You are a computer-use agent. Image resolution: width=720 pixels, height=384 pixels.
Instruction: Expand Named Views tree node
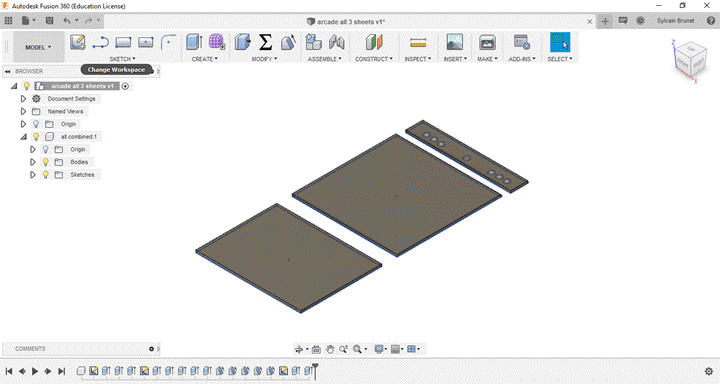[x=23, y=111]
